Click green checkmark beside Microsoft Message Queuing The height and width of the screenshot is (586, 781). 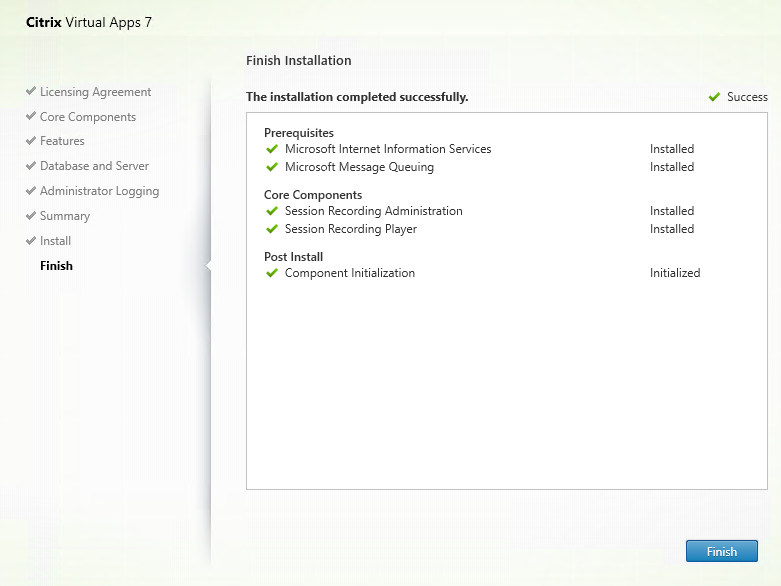click(272, 167)
